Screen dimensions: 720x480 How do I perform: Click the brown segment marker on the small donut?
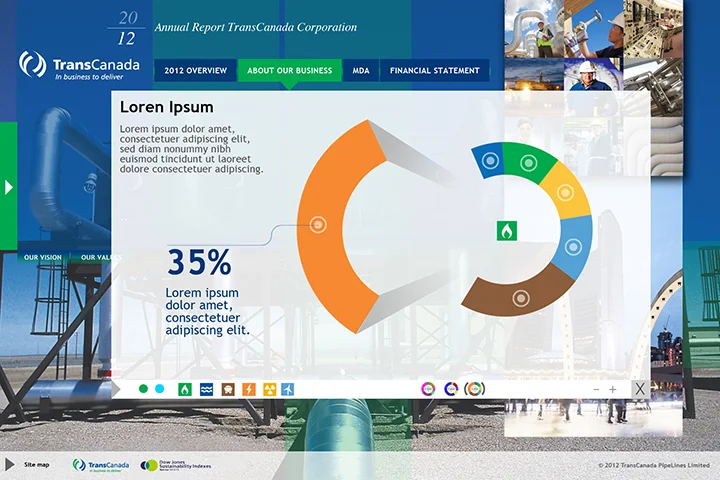click(521, 298)
